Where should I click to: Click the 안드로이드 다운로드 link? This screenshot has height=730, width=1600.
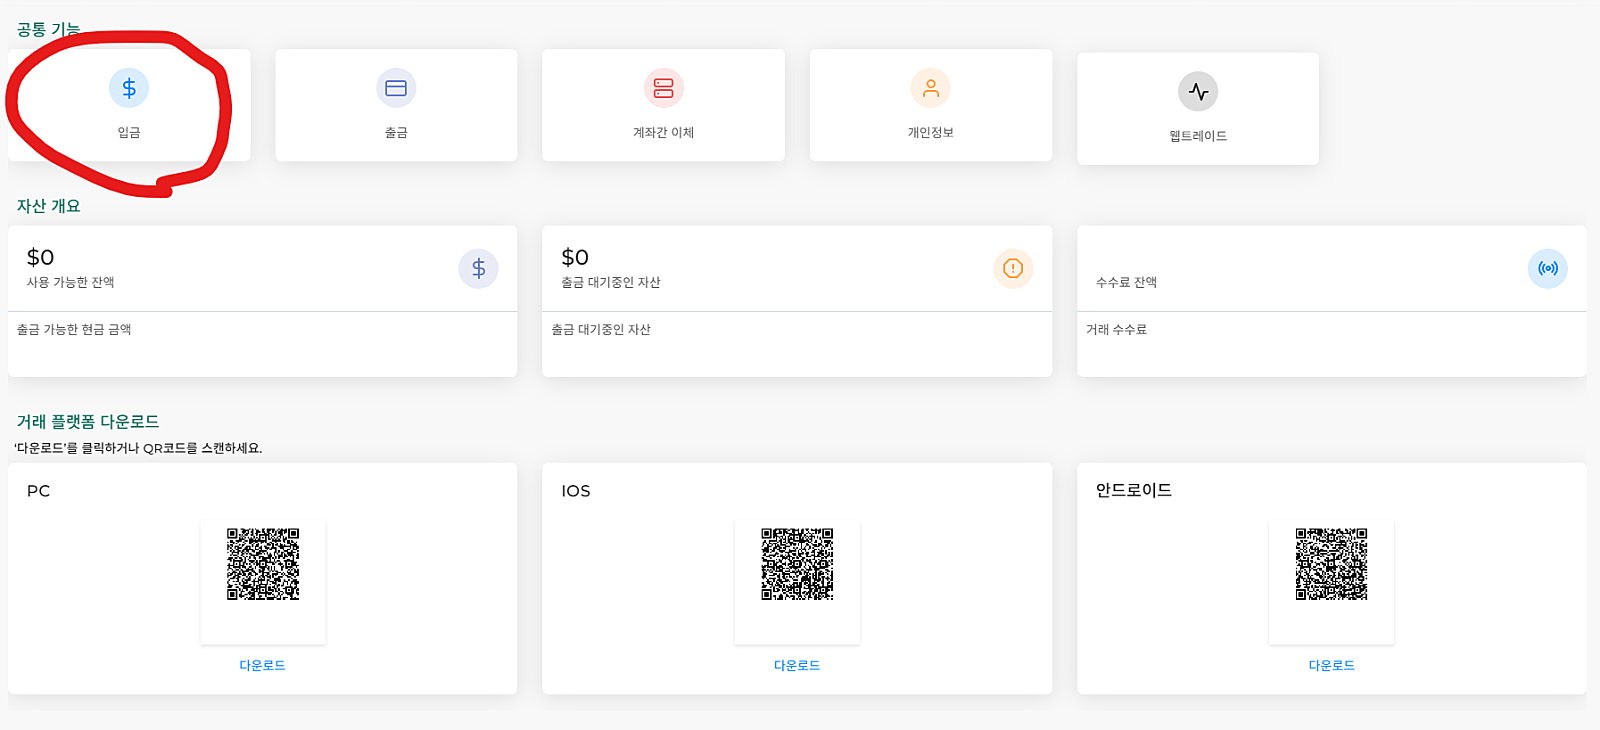(1331, 665)
